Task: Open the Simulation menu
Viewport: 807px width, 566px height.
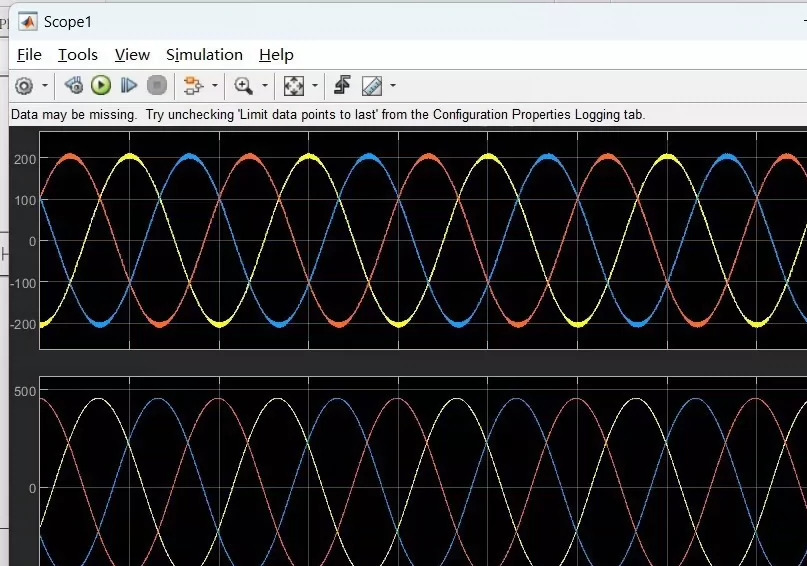Action: 204,55
